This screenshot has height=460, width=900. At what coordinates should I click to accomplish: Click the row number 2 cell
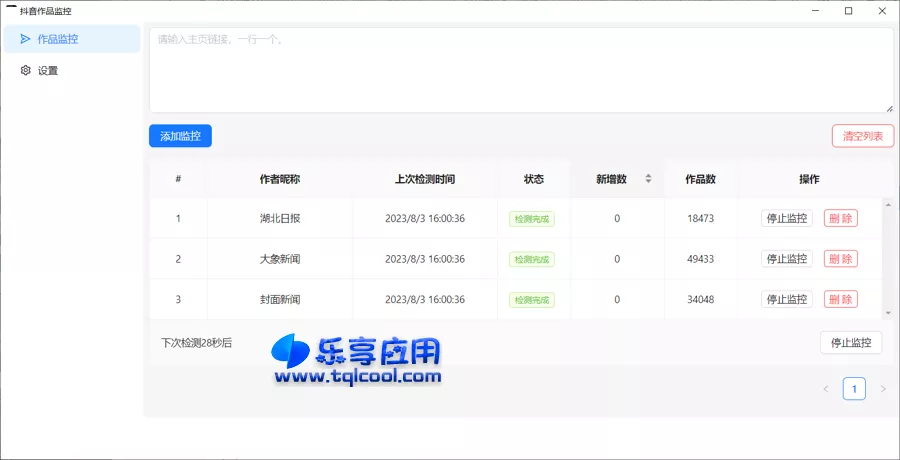pyautogui.click(x=178, y=259)
